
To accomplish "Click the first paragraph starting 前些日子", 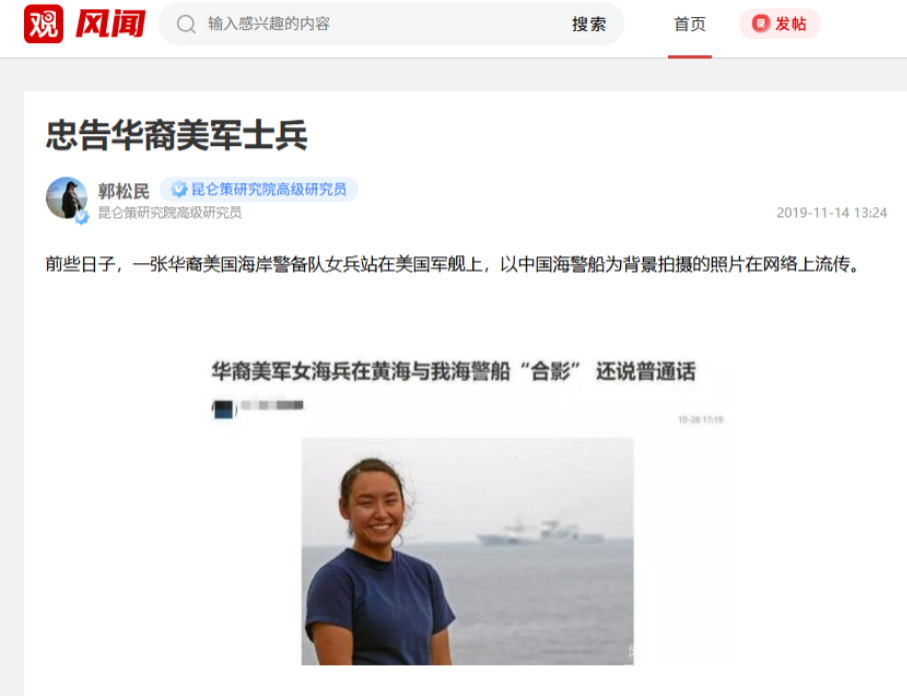I will pos(454,264).
